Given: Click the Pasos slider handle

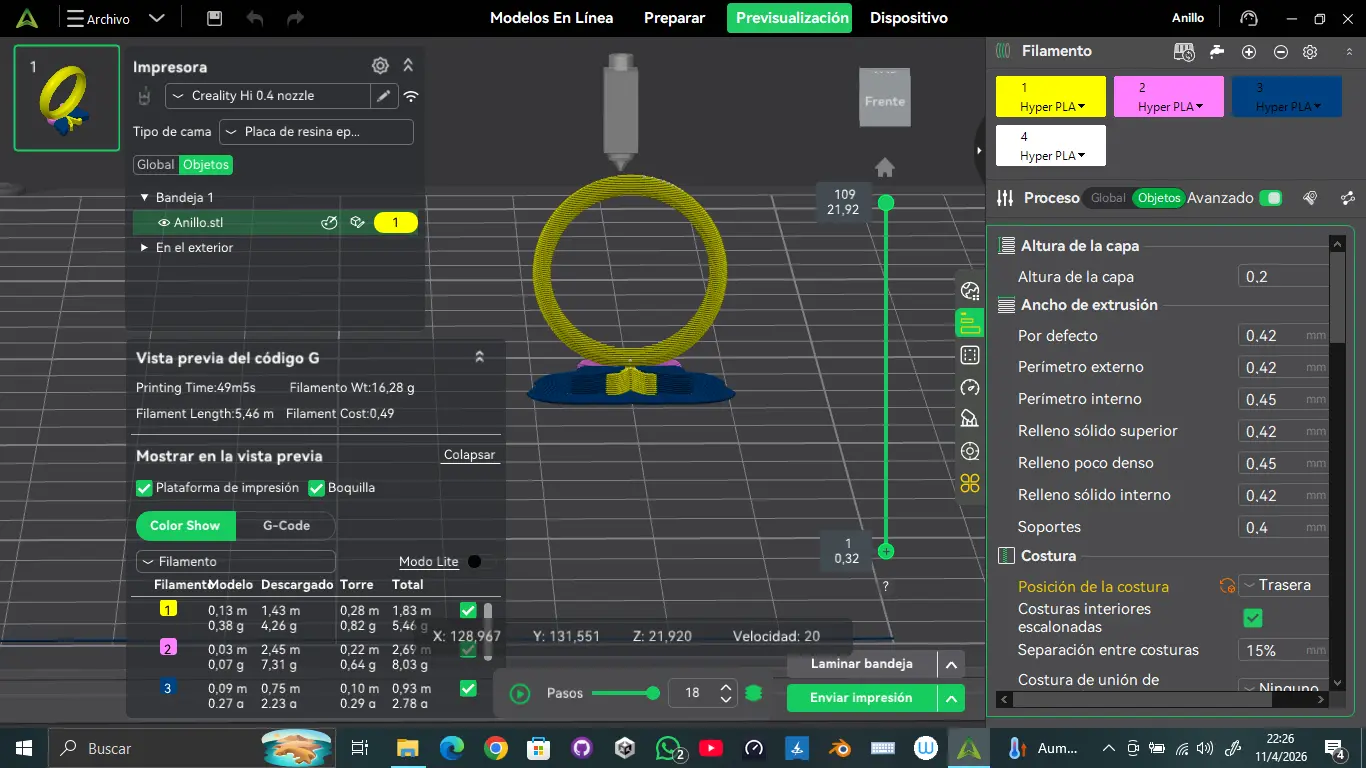Looking at the screenshot, I should coord(653,693).
